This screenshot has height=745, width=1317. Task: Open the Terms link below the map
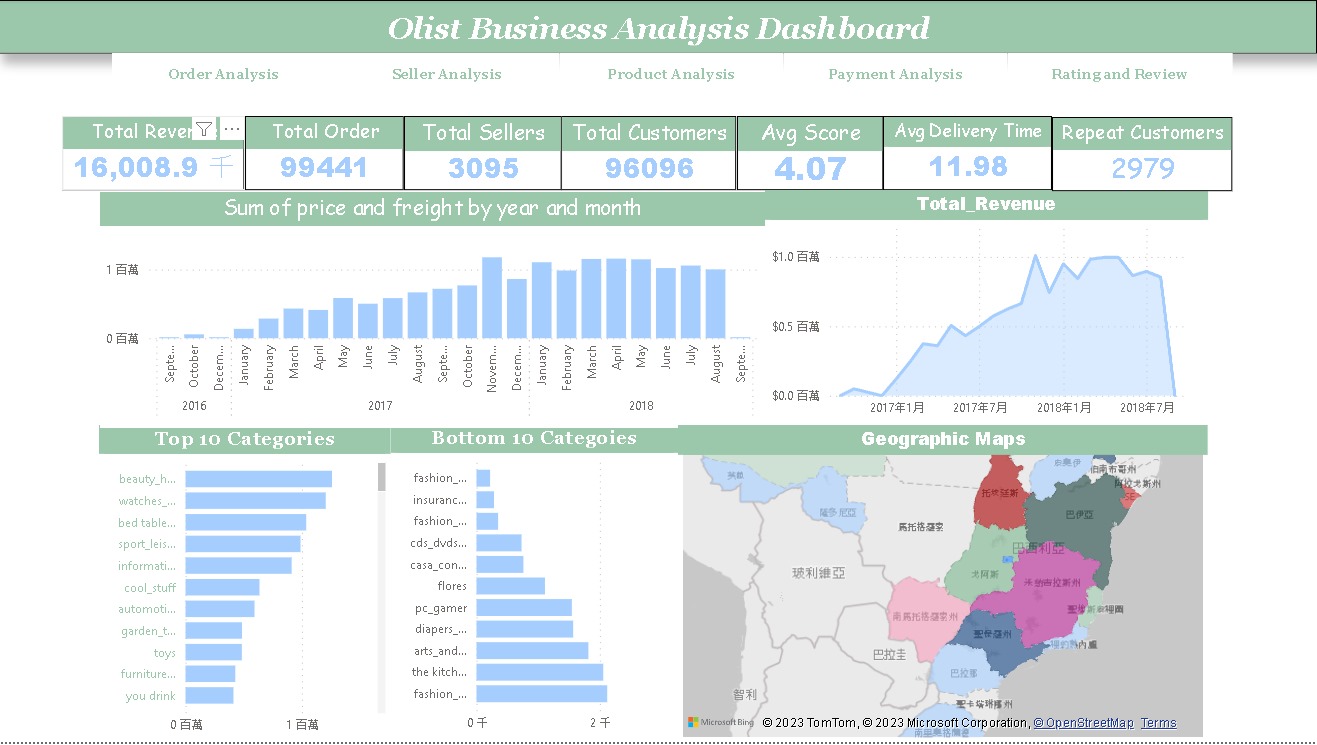pos(1158,722)
